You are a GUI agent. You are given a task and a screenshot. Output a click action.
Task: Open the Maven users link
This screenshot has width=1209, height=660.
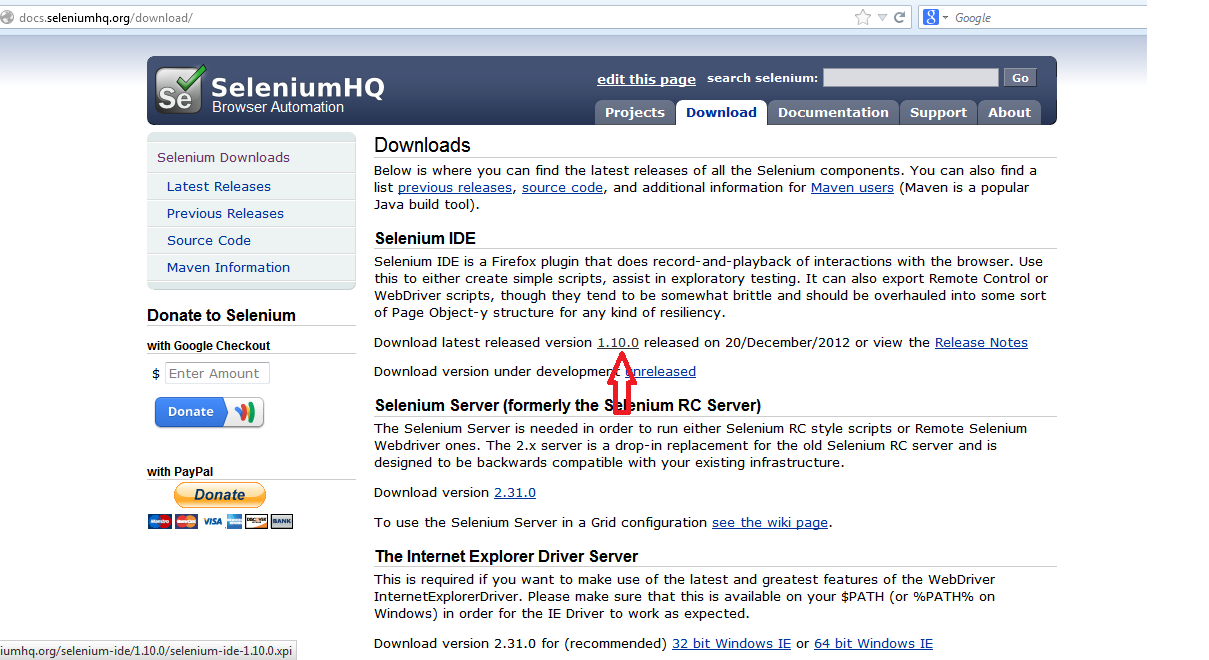852,187
